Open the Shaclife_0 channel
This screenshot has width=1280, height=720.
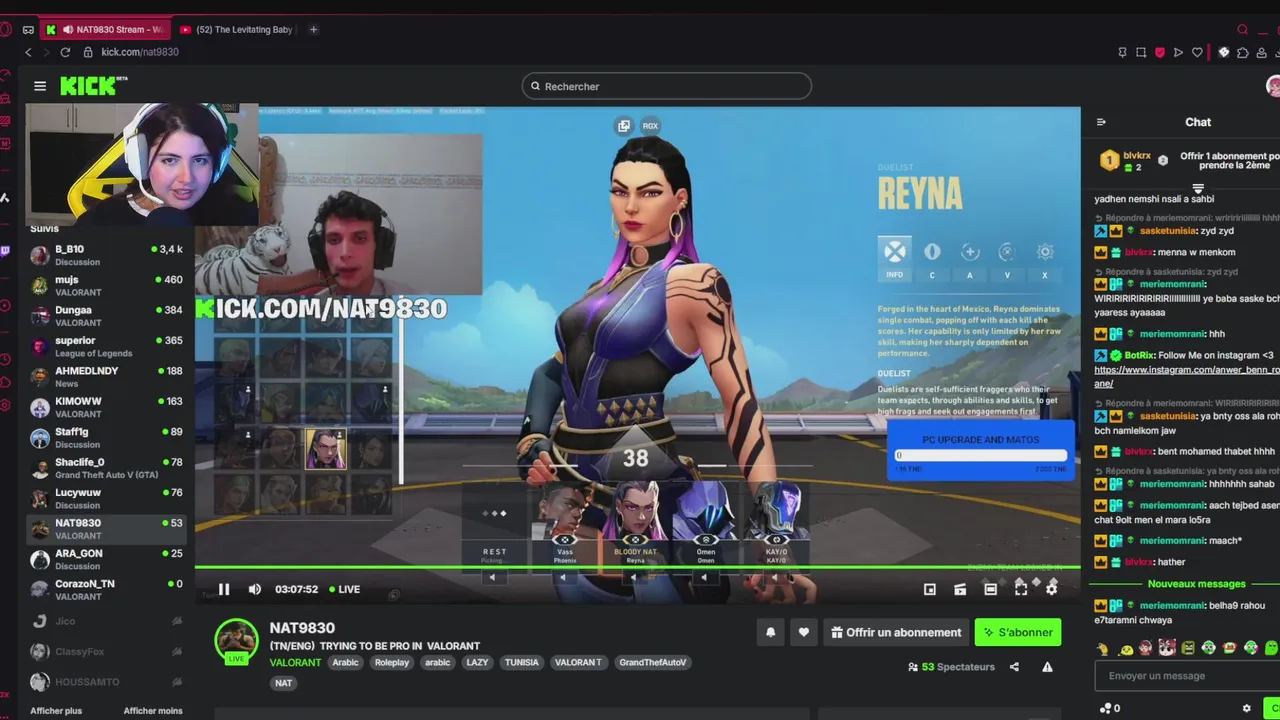pos(106,468)
